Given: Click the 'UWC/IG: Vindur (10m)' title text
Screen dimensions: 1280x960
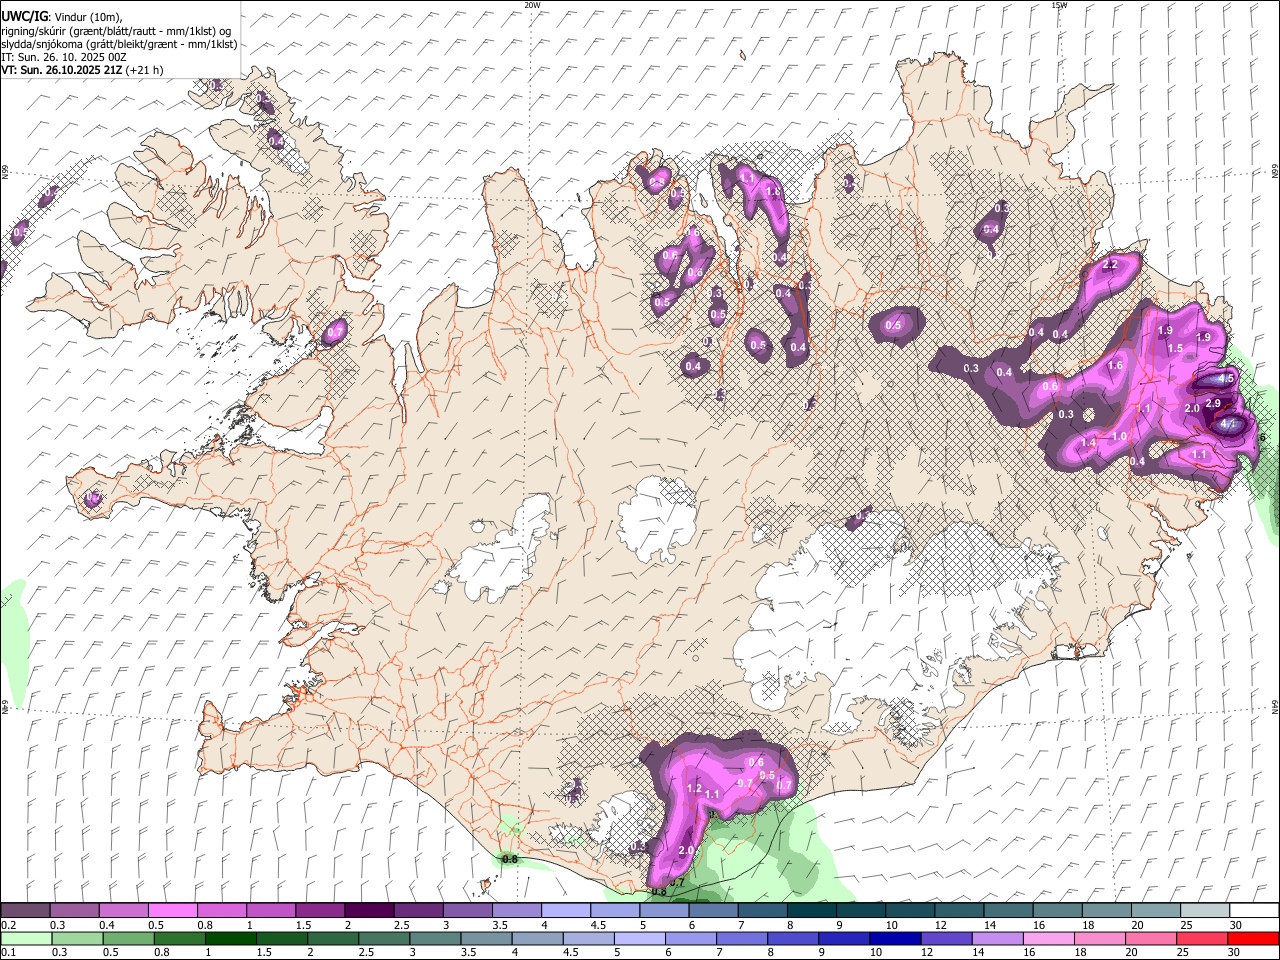Looking at the screenshot, I should [x=61, y=16].
